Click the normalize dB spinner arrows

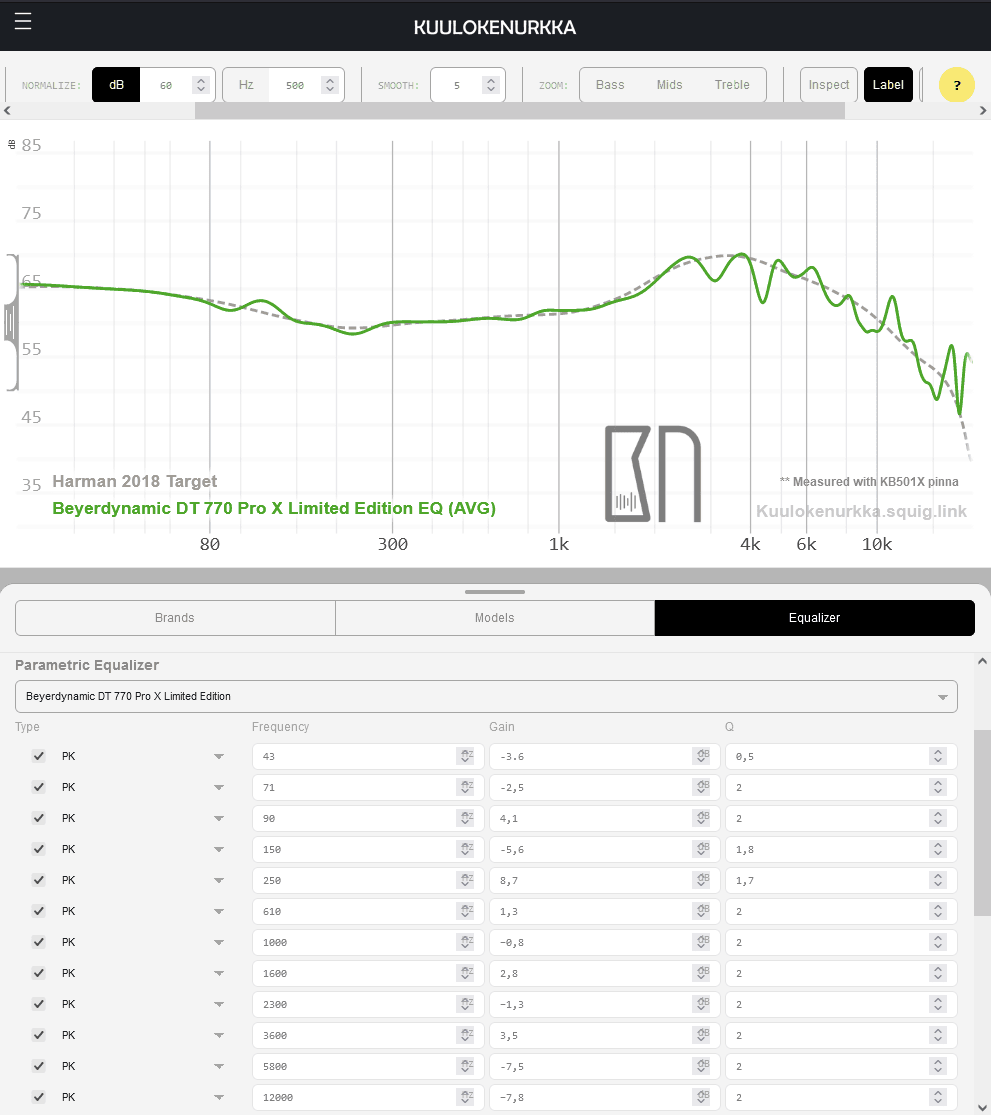pyautogui.click(x=201, y=85)
